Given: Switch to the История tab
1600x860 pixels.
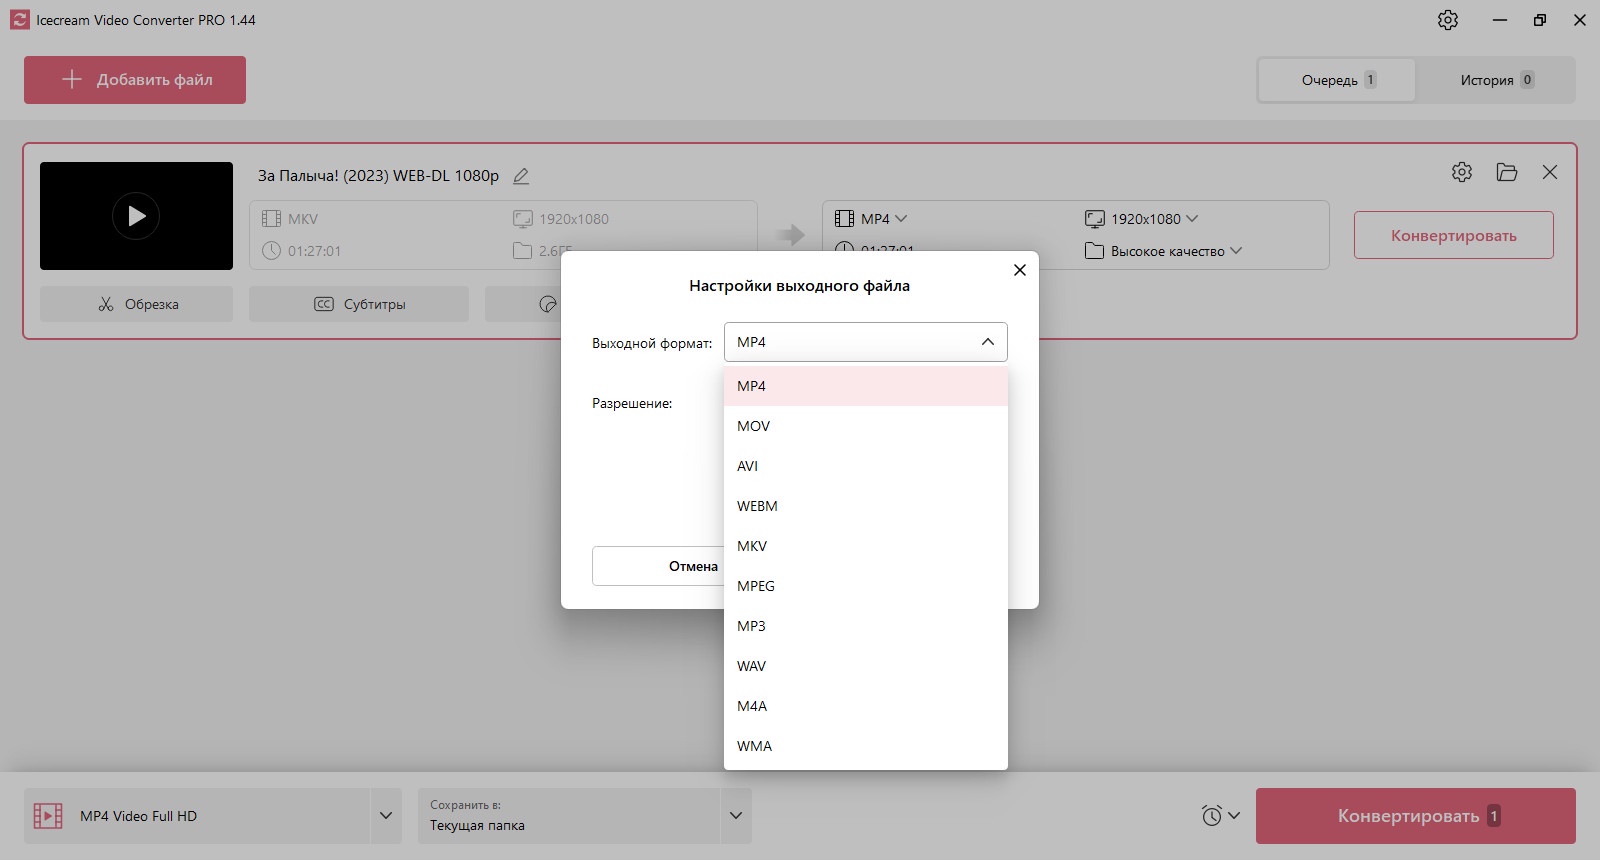Looking at the screenshot, I should (1496, 80).
